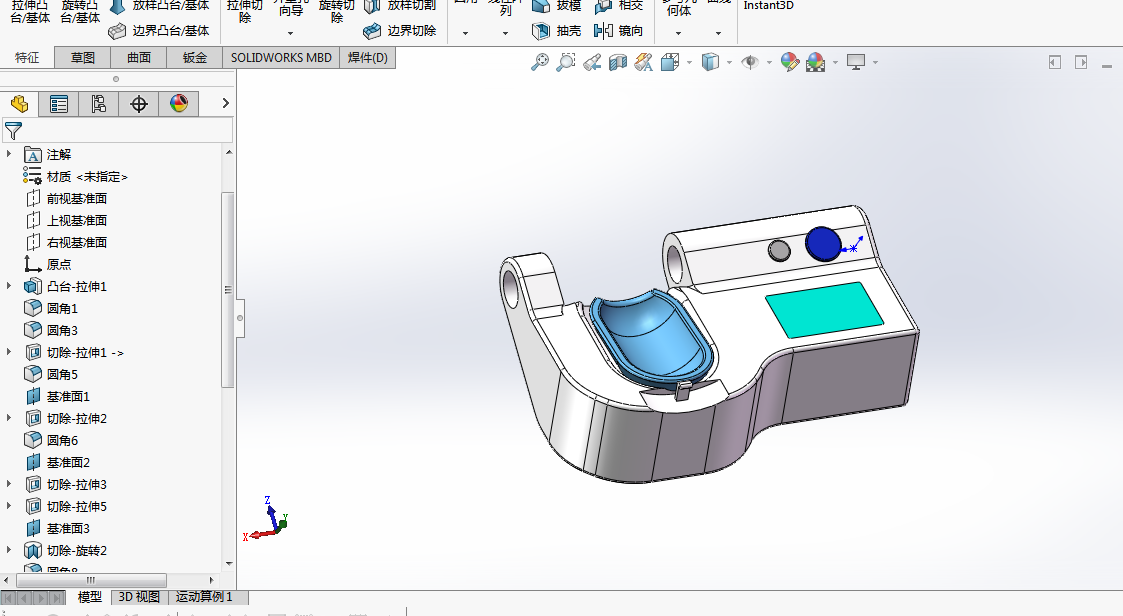
Task: Click the View Settings monitor icon
Action: coord(856,62)
